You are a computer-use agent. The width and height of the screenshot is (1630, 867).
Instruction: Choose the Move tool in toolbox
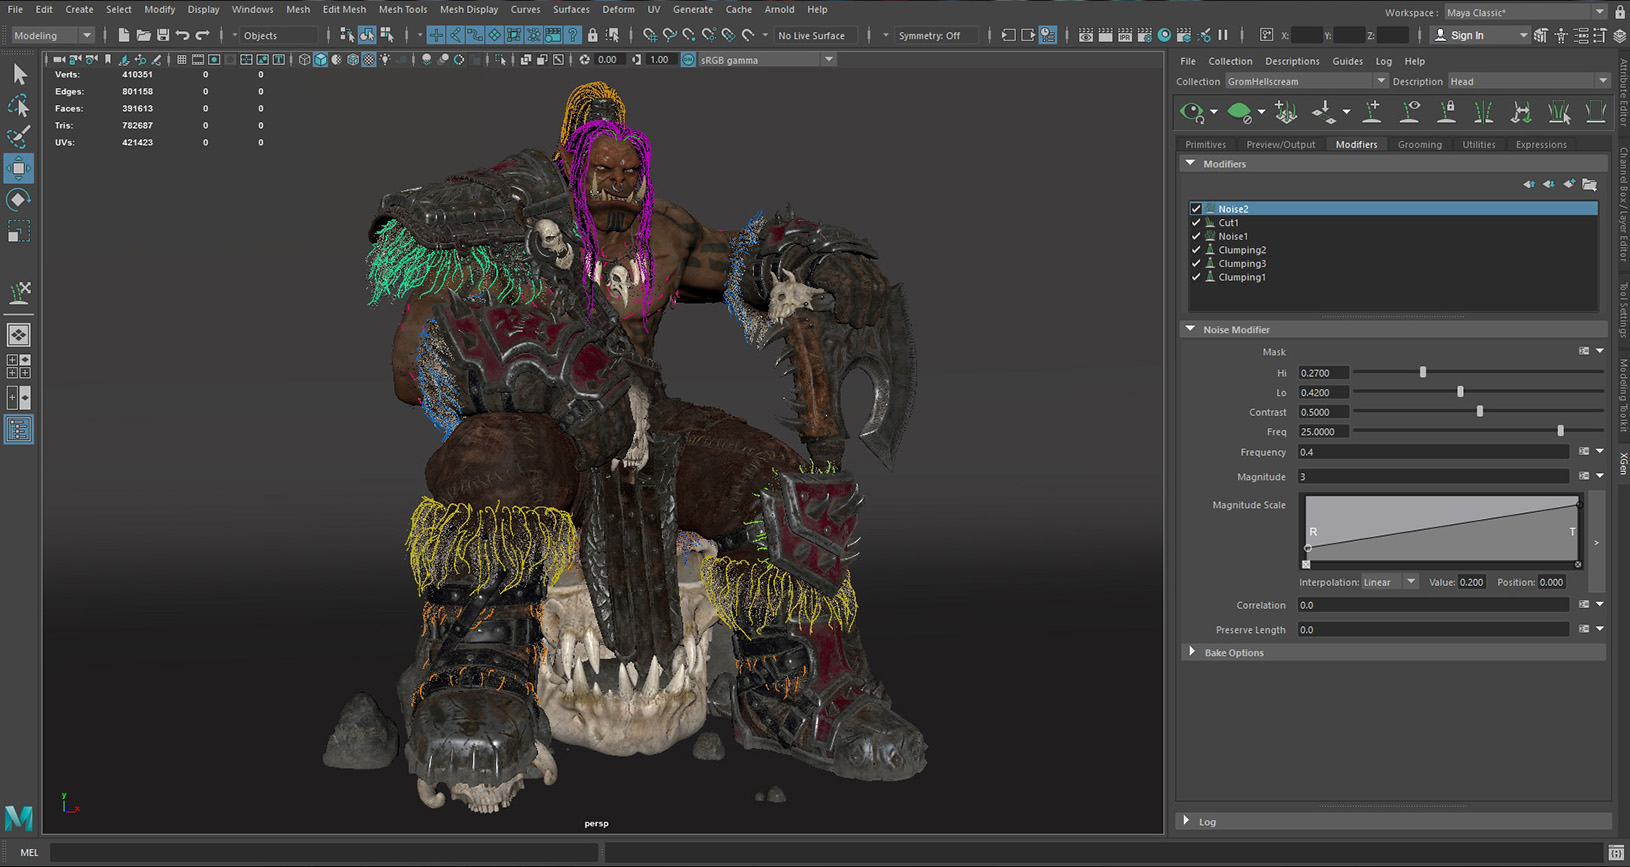[x=19, y=168]
